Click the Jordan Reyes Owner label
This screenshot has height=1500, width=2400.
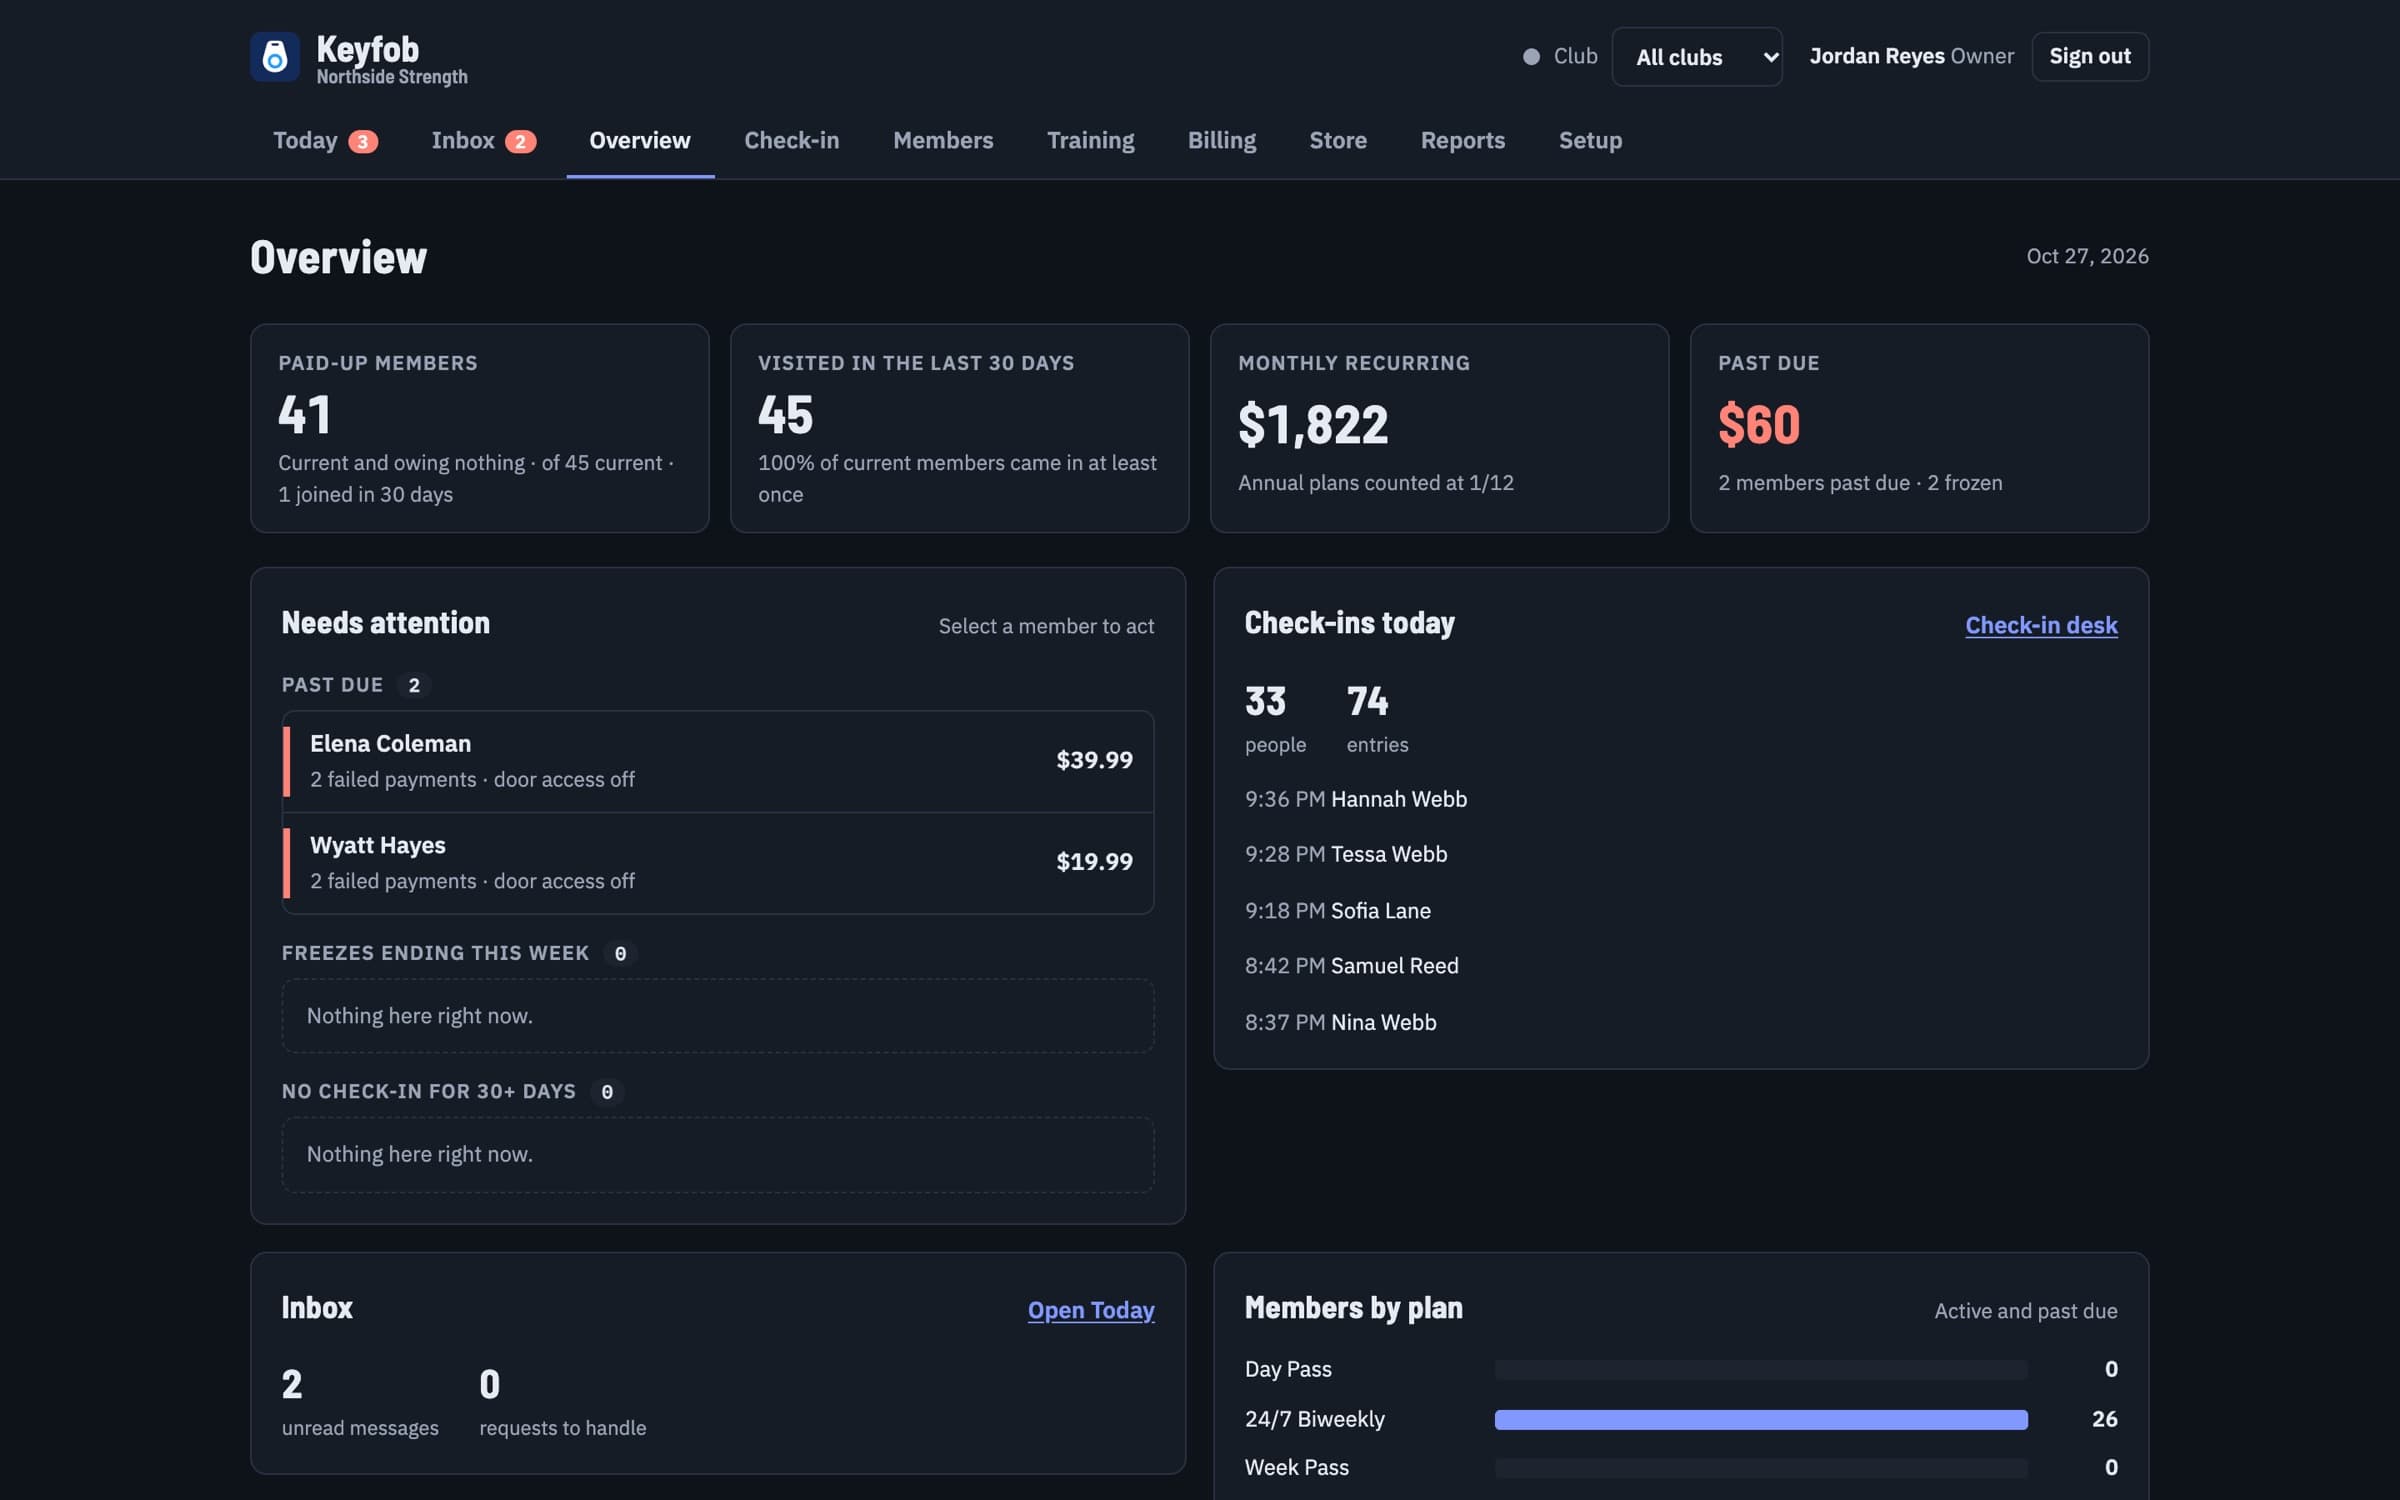pos(1911,56)
